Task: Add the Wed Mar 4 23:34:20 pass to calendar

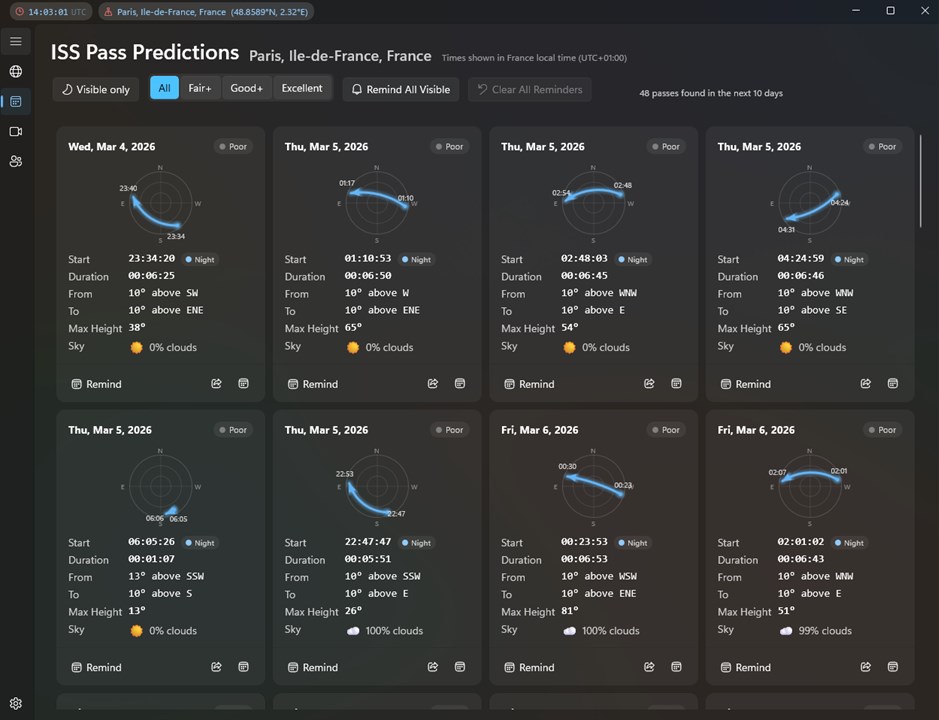Action: point(243,383)
